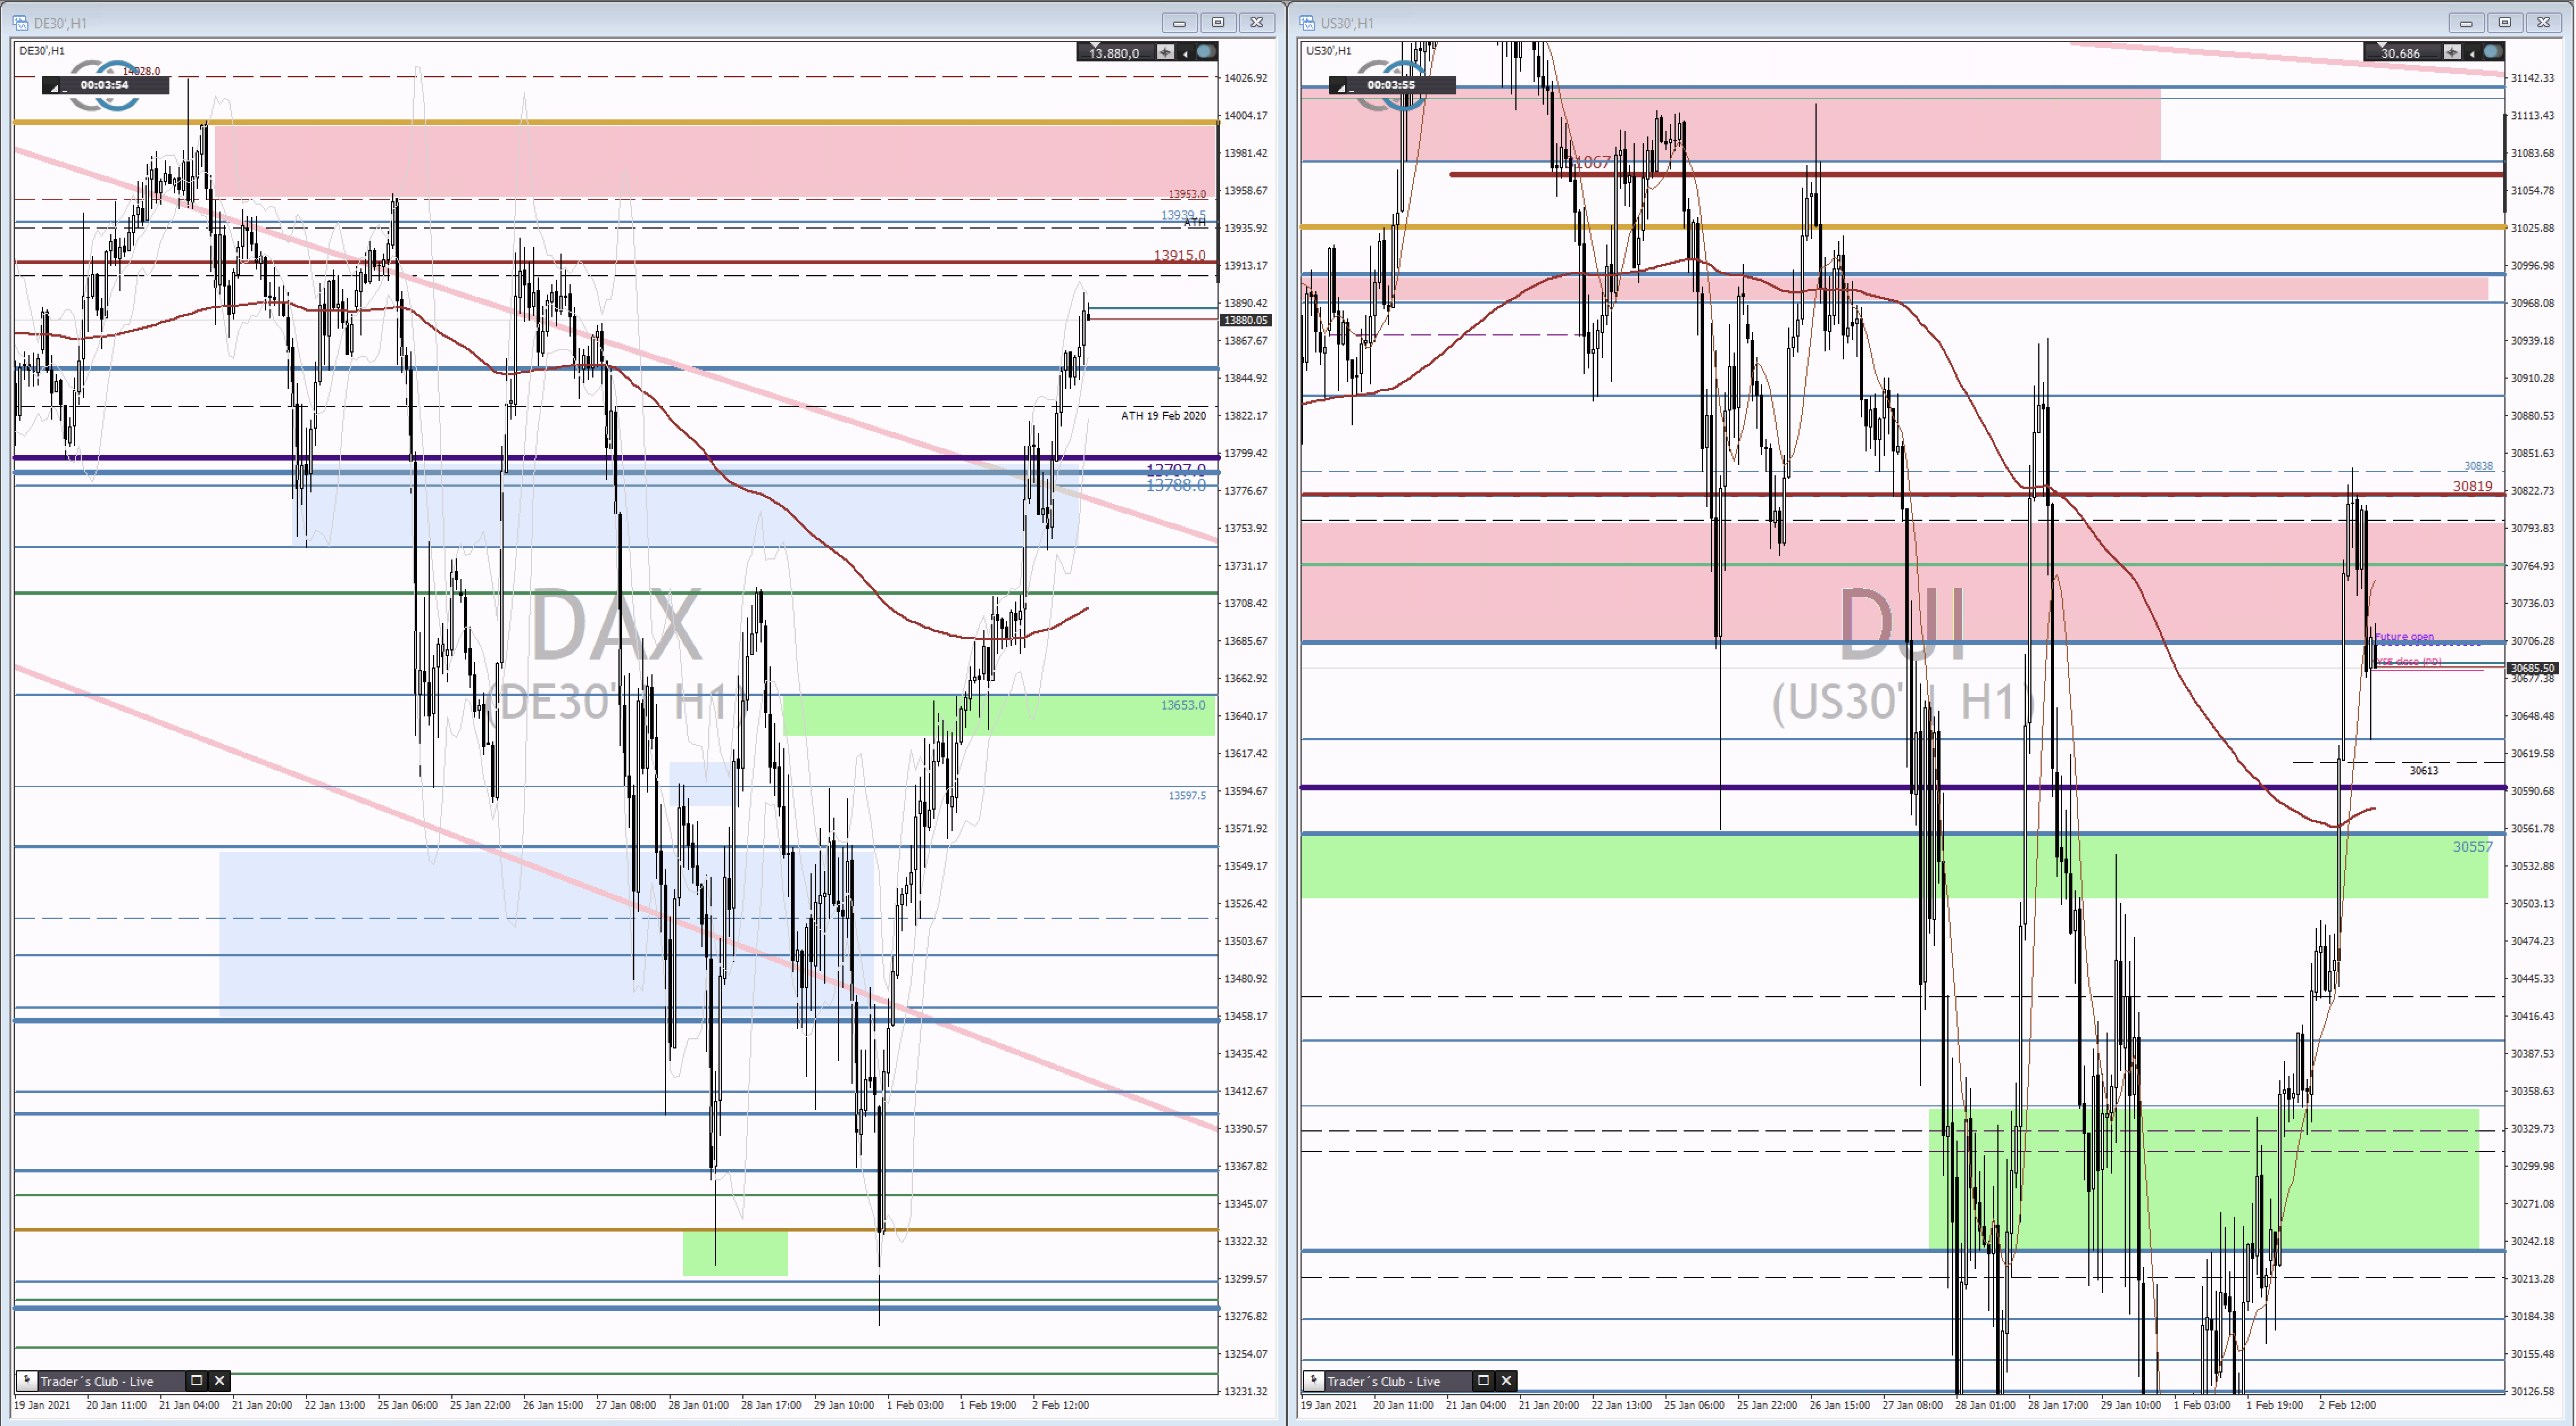Select the 13653.0 label in green DAX zone
The width and height of the screenshot is (2576, 1426).
(x=1183, y=705)
